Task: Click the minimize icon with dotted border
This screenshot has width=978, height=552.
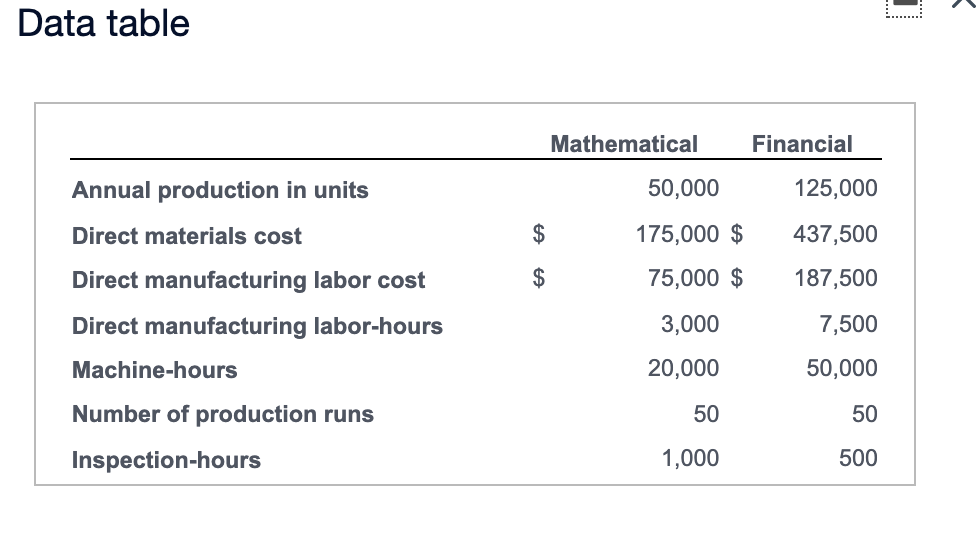Action: pos(904,7)
